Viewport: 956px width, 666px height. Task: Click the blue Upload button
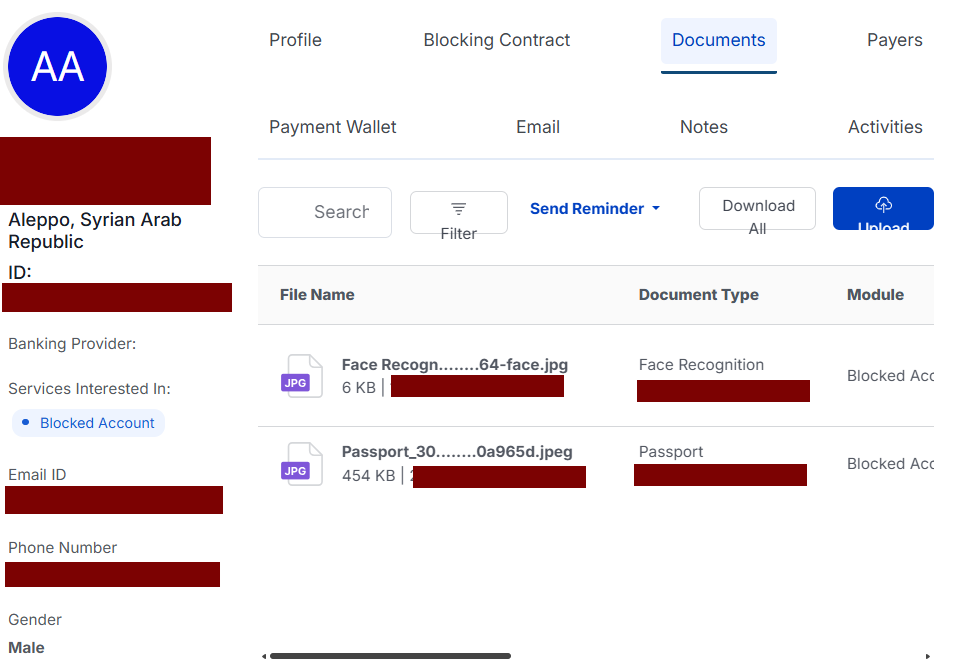(x=883, y=209)
